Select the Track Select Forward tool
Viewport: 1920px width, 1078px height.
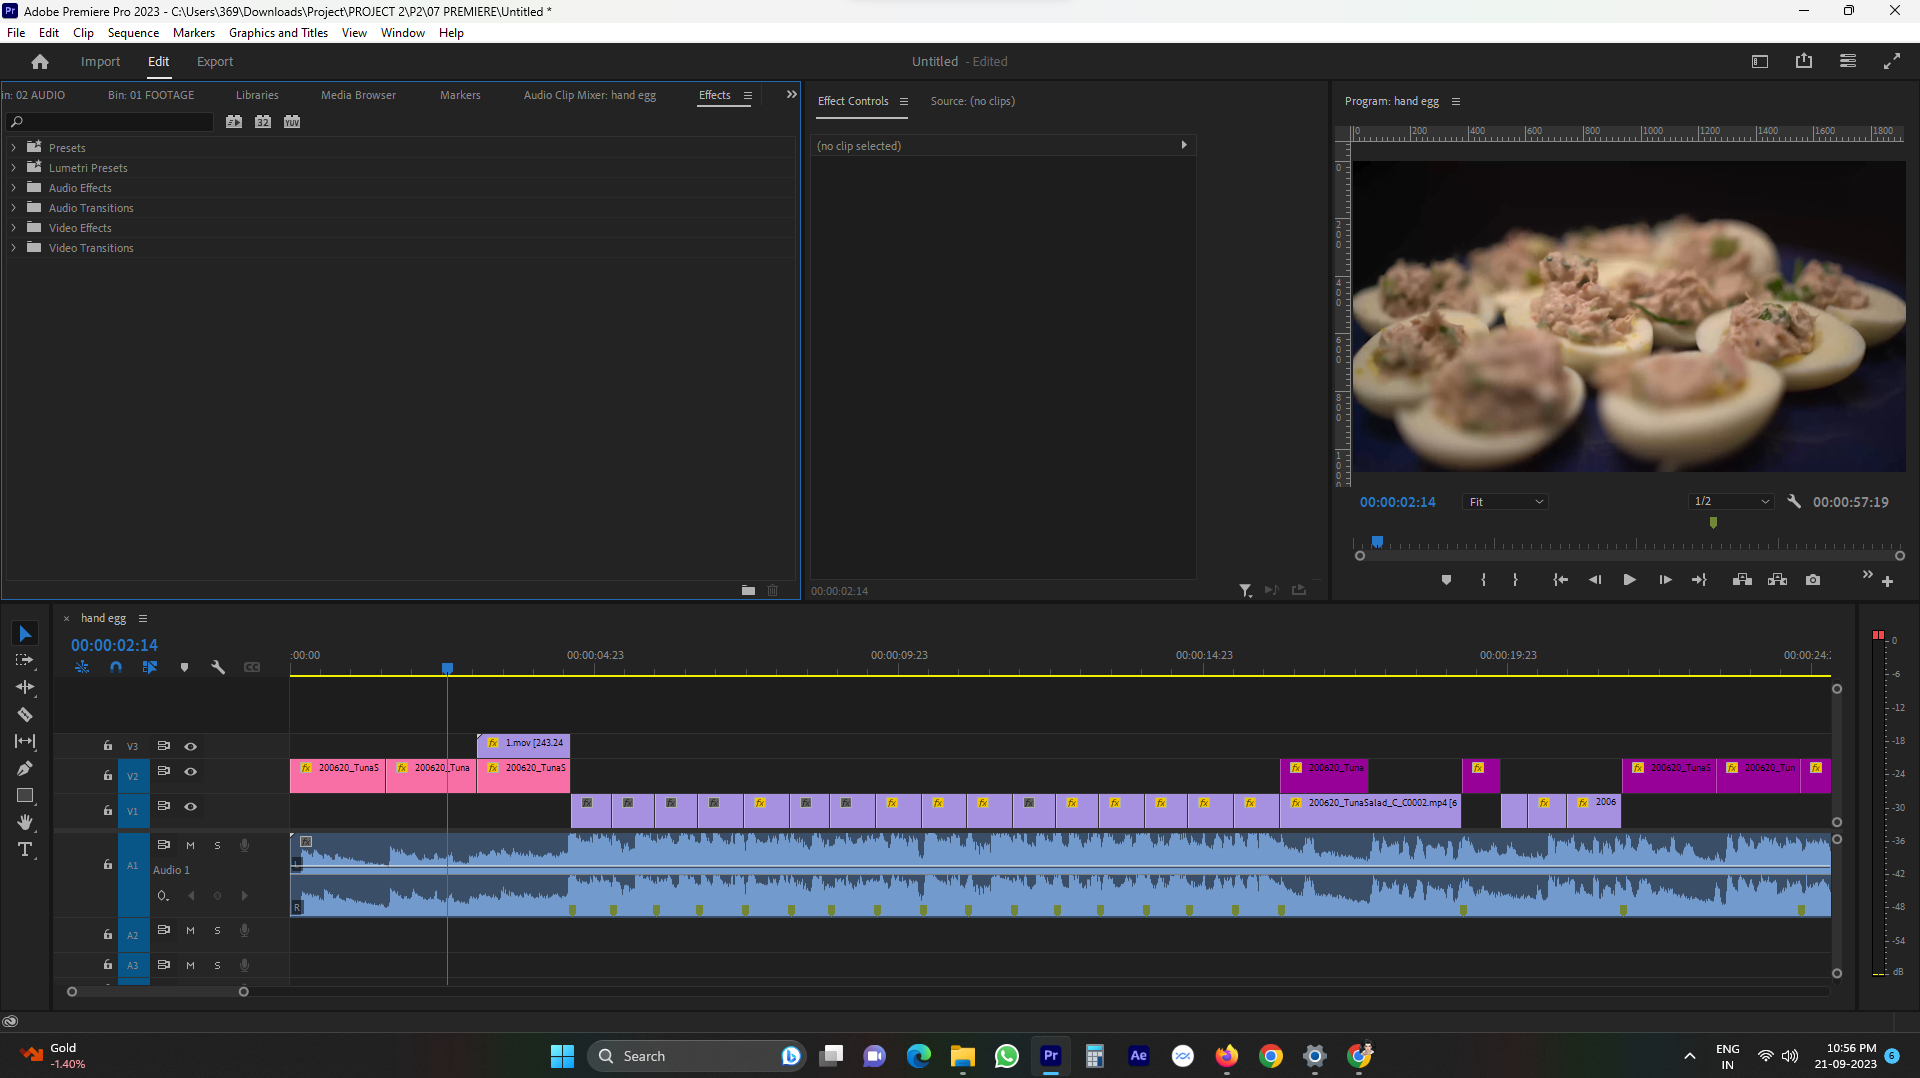click(x=25, y=660)
